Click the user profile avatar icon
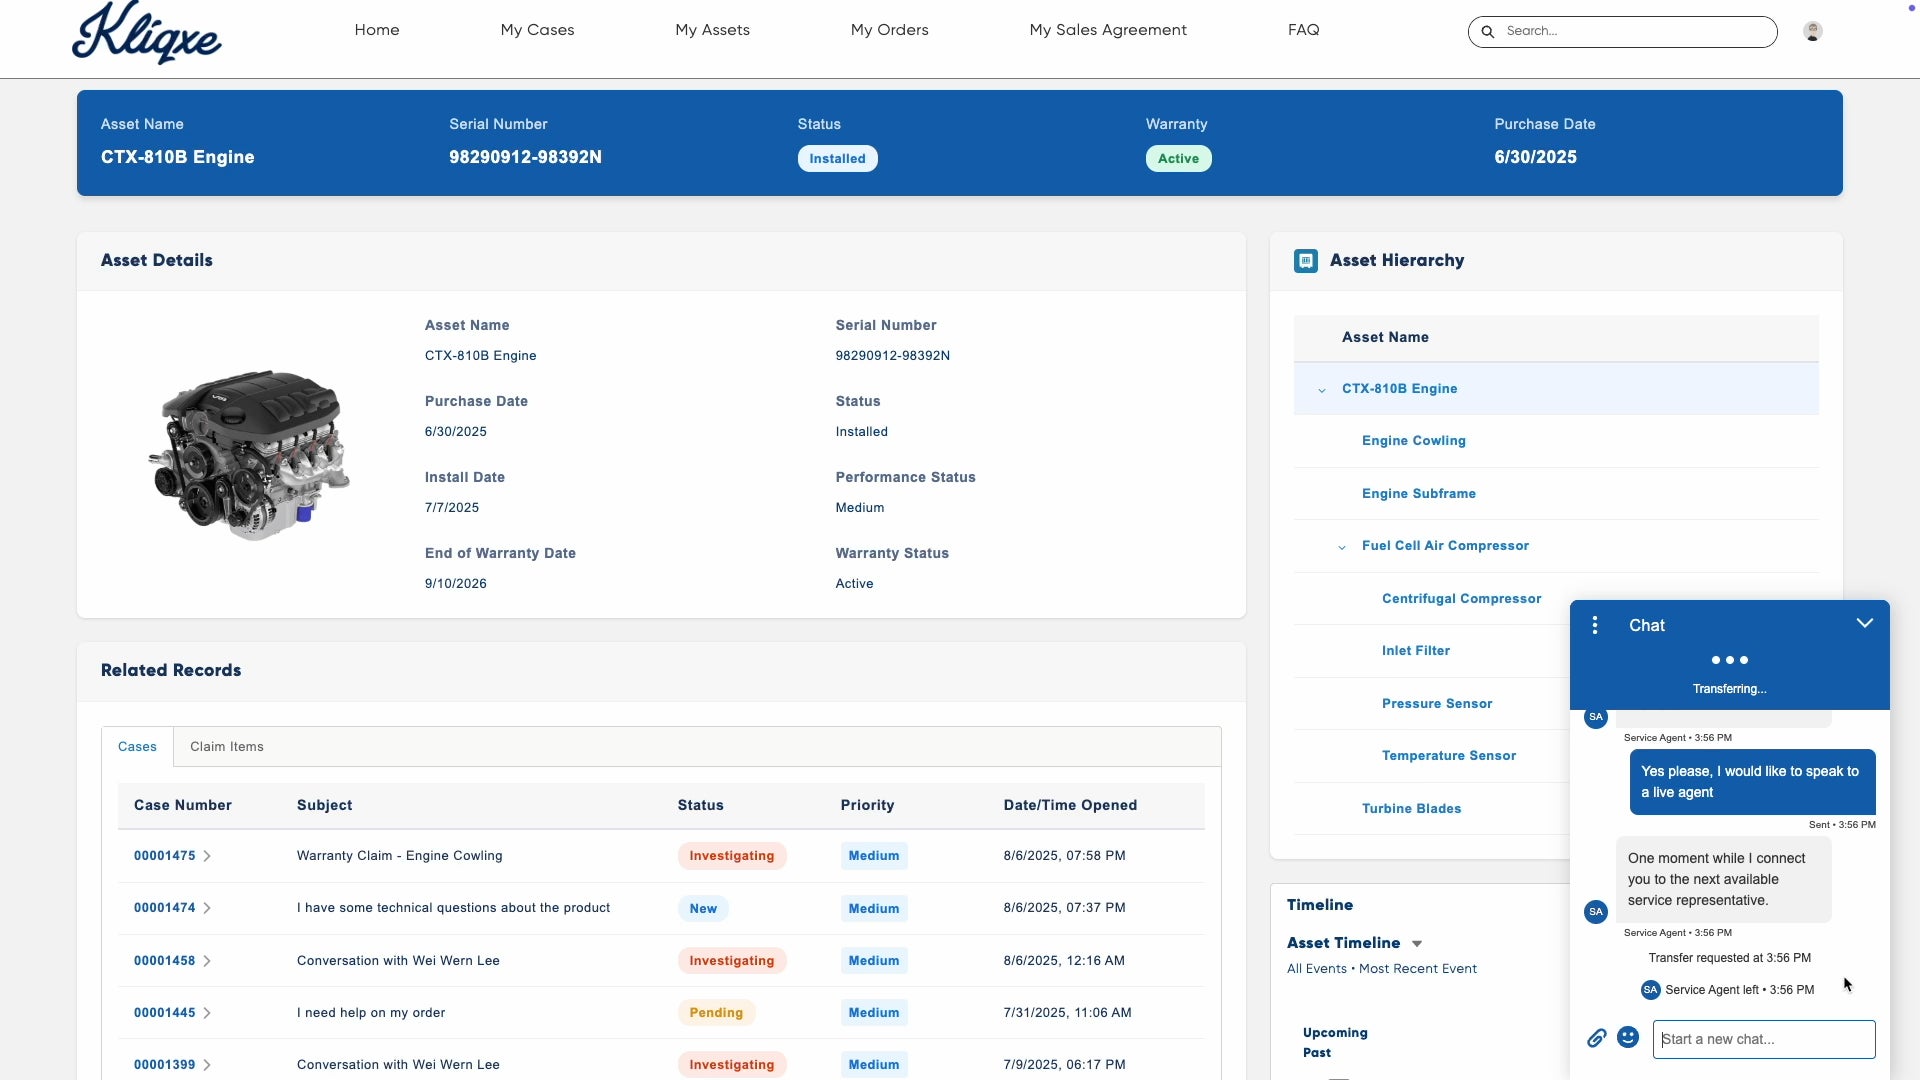This screenshot has width=1920, height=1080. pos(1812,31)
